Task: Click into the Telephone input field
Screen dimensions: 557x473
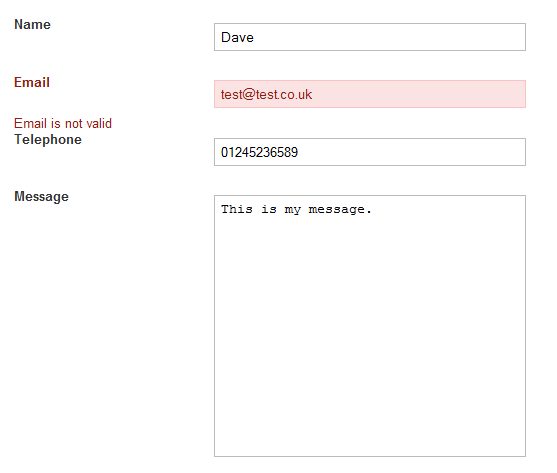Action: point(370,152)
